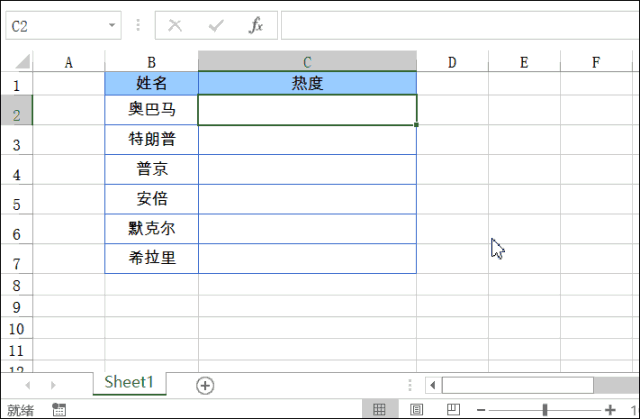This screenshot has width=640, height=419.
Task: Select column E header
Action: pos(524,62)
